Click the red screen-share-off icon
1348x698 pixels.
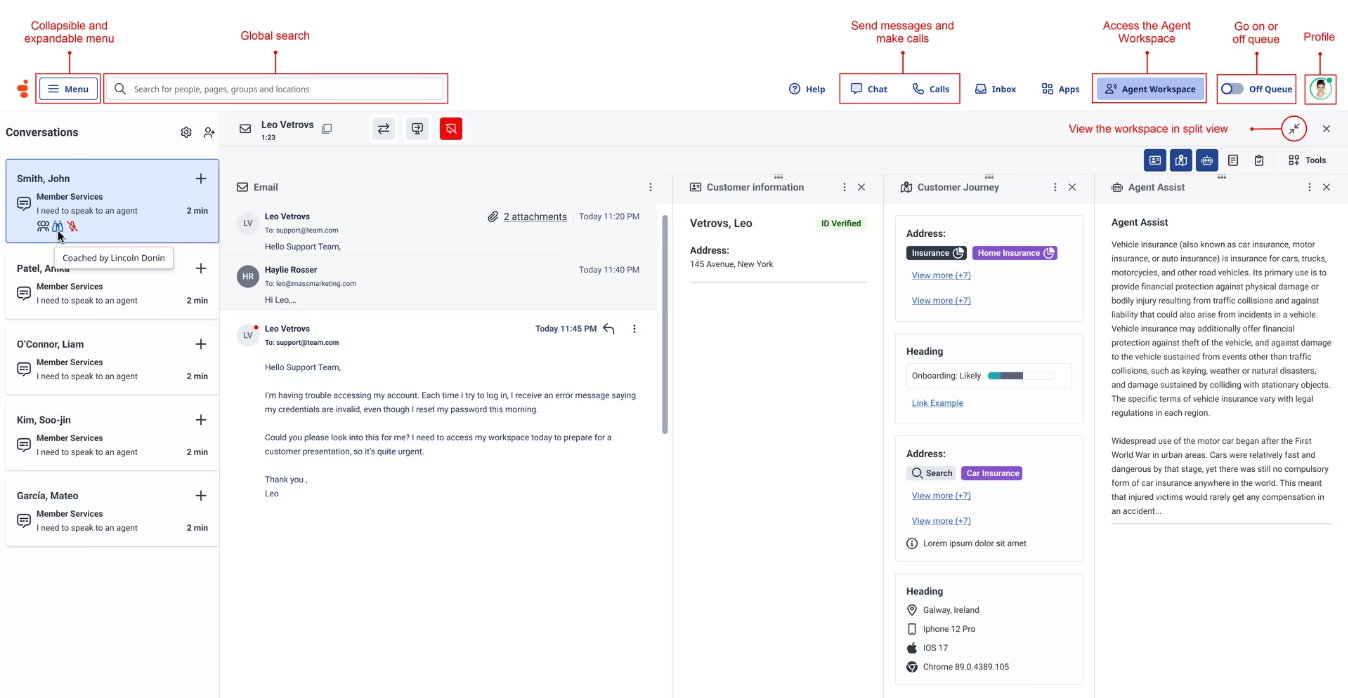451,128
